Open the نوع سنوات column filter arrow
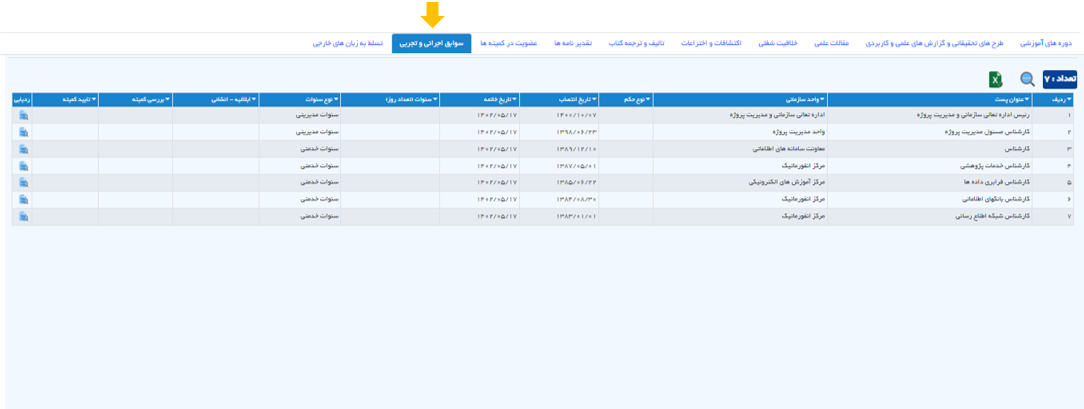The width and height of the screenshot is (1084, 409). click(335, 99)
